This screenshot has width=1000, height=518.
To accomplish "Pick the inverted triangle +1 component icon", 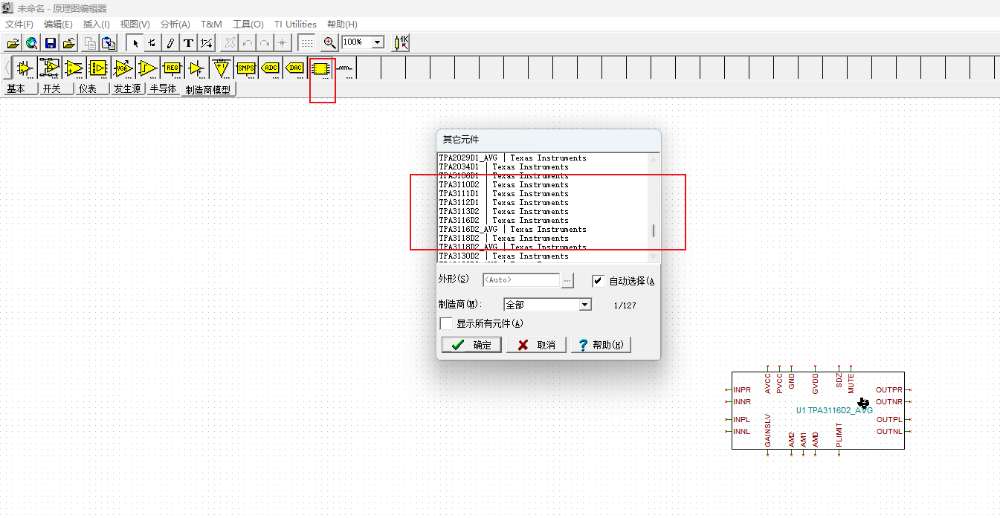I will pyautogui.click(x=221, y=67).
